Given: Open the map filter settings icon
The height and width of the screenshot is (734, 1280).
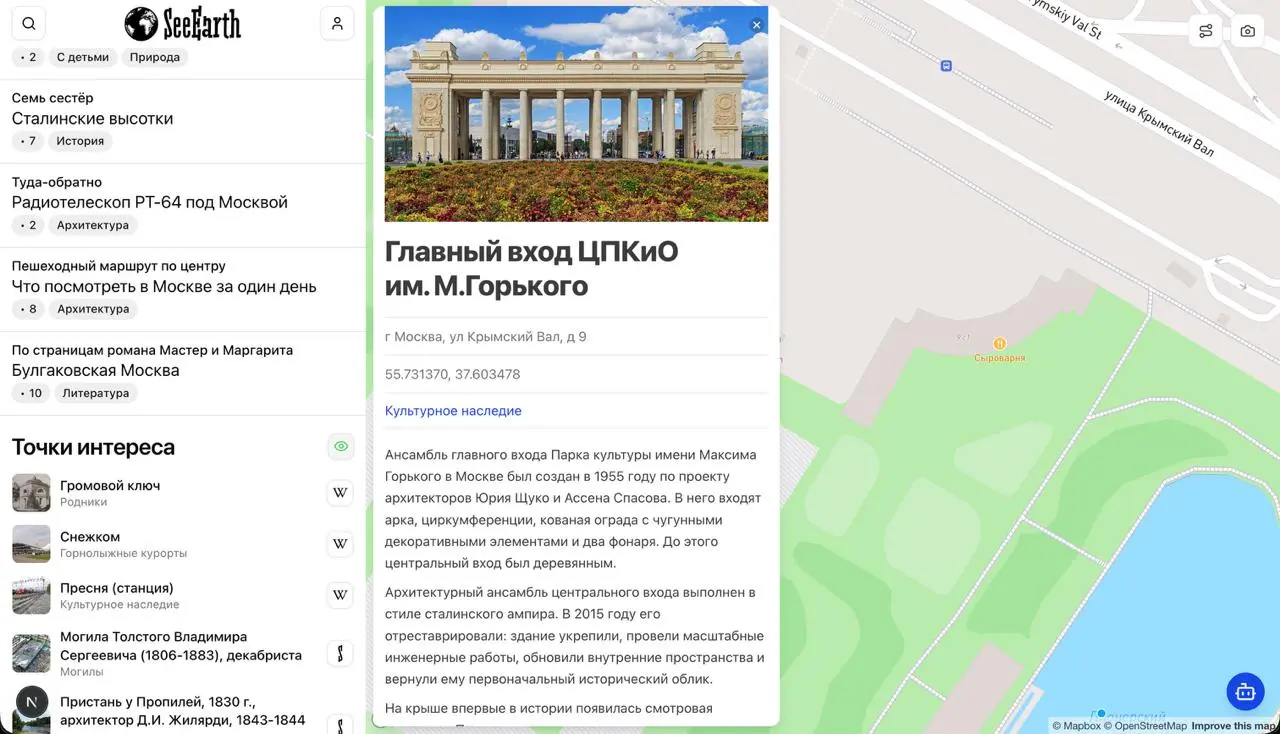Looking at the screenshot, I should click(1205, 31).
